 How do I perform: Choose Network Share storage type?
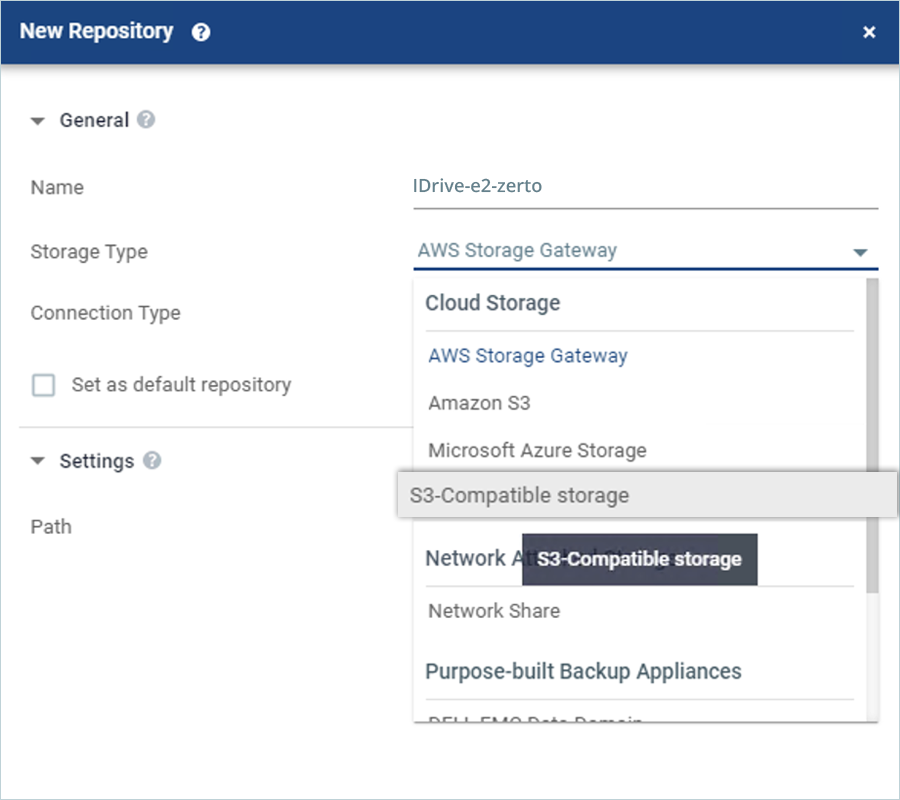[494, 611]
